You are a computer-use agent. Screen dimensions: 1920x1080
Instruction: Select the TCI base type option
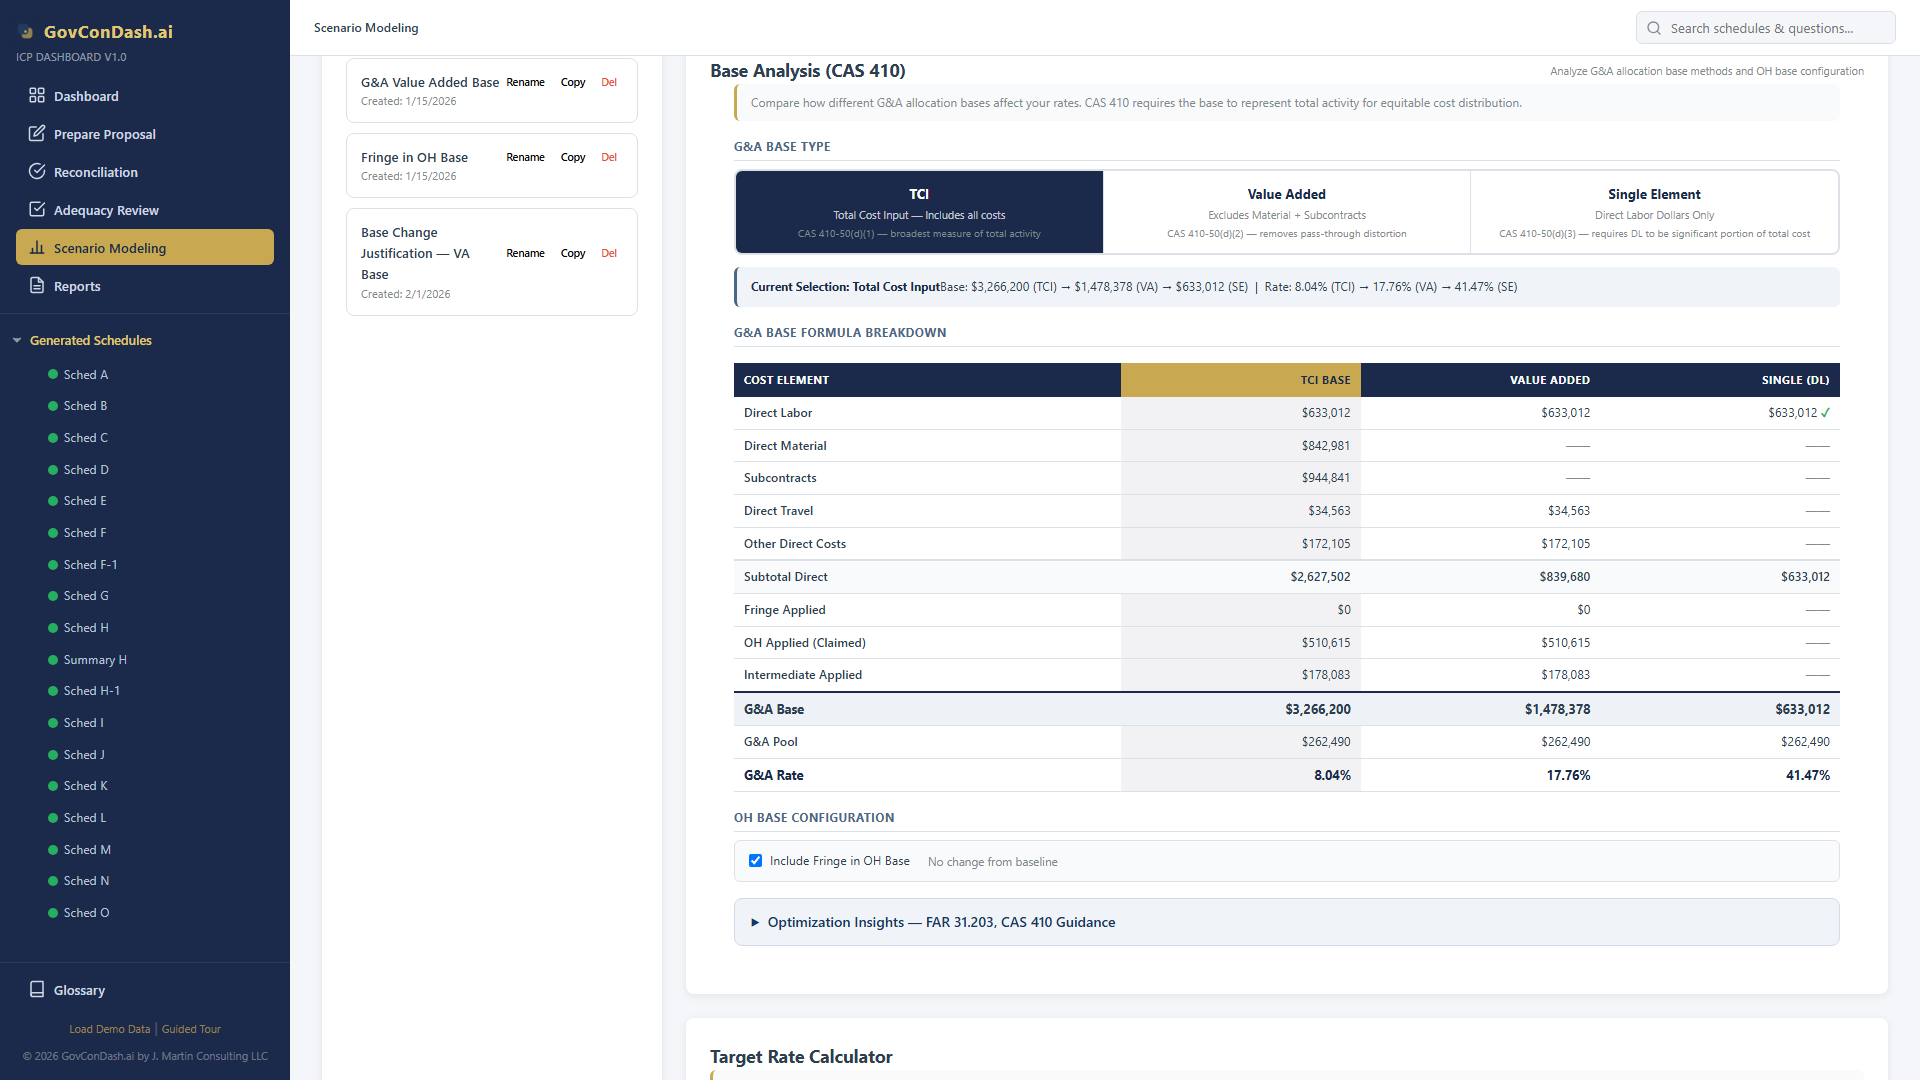click(x=919, y=212)
